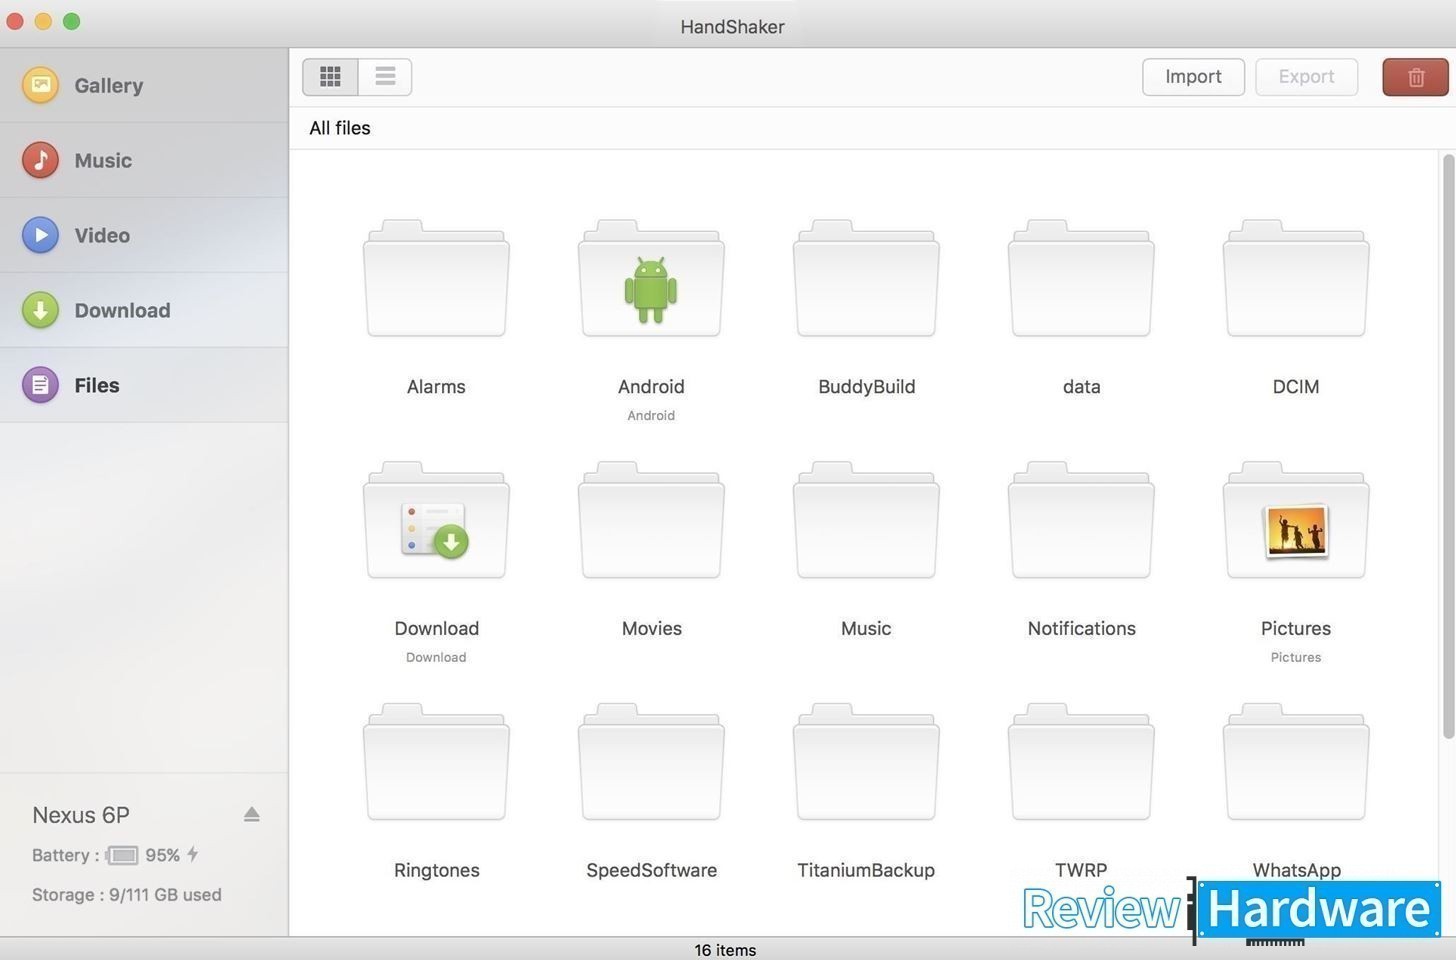Select the Music folder icon in files
The image size is (1456, 960).
[866, 520]
